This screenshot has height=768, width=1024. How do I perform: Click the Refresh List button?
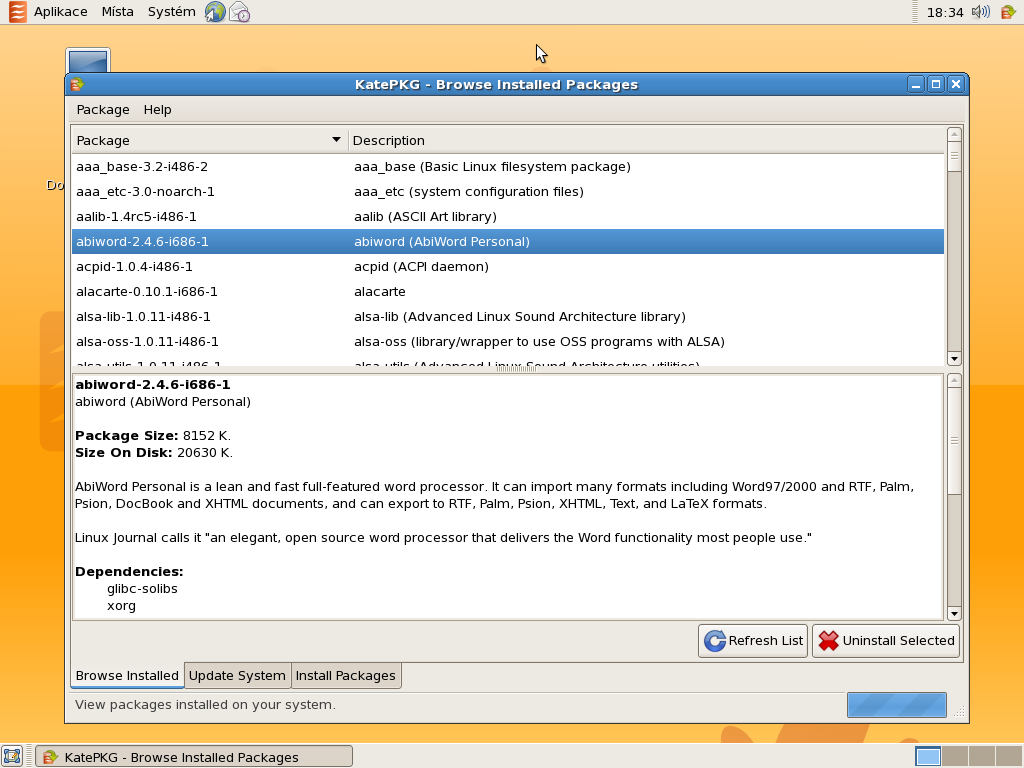coord(753,641)
